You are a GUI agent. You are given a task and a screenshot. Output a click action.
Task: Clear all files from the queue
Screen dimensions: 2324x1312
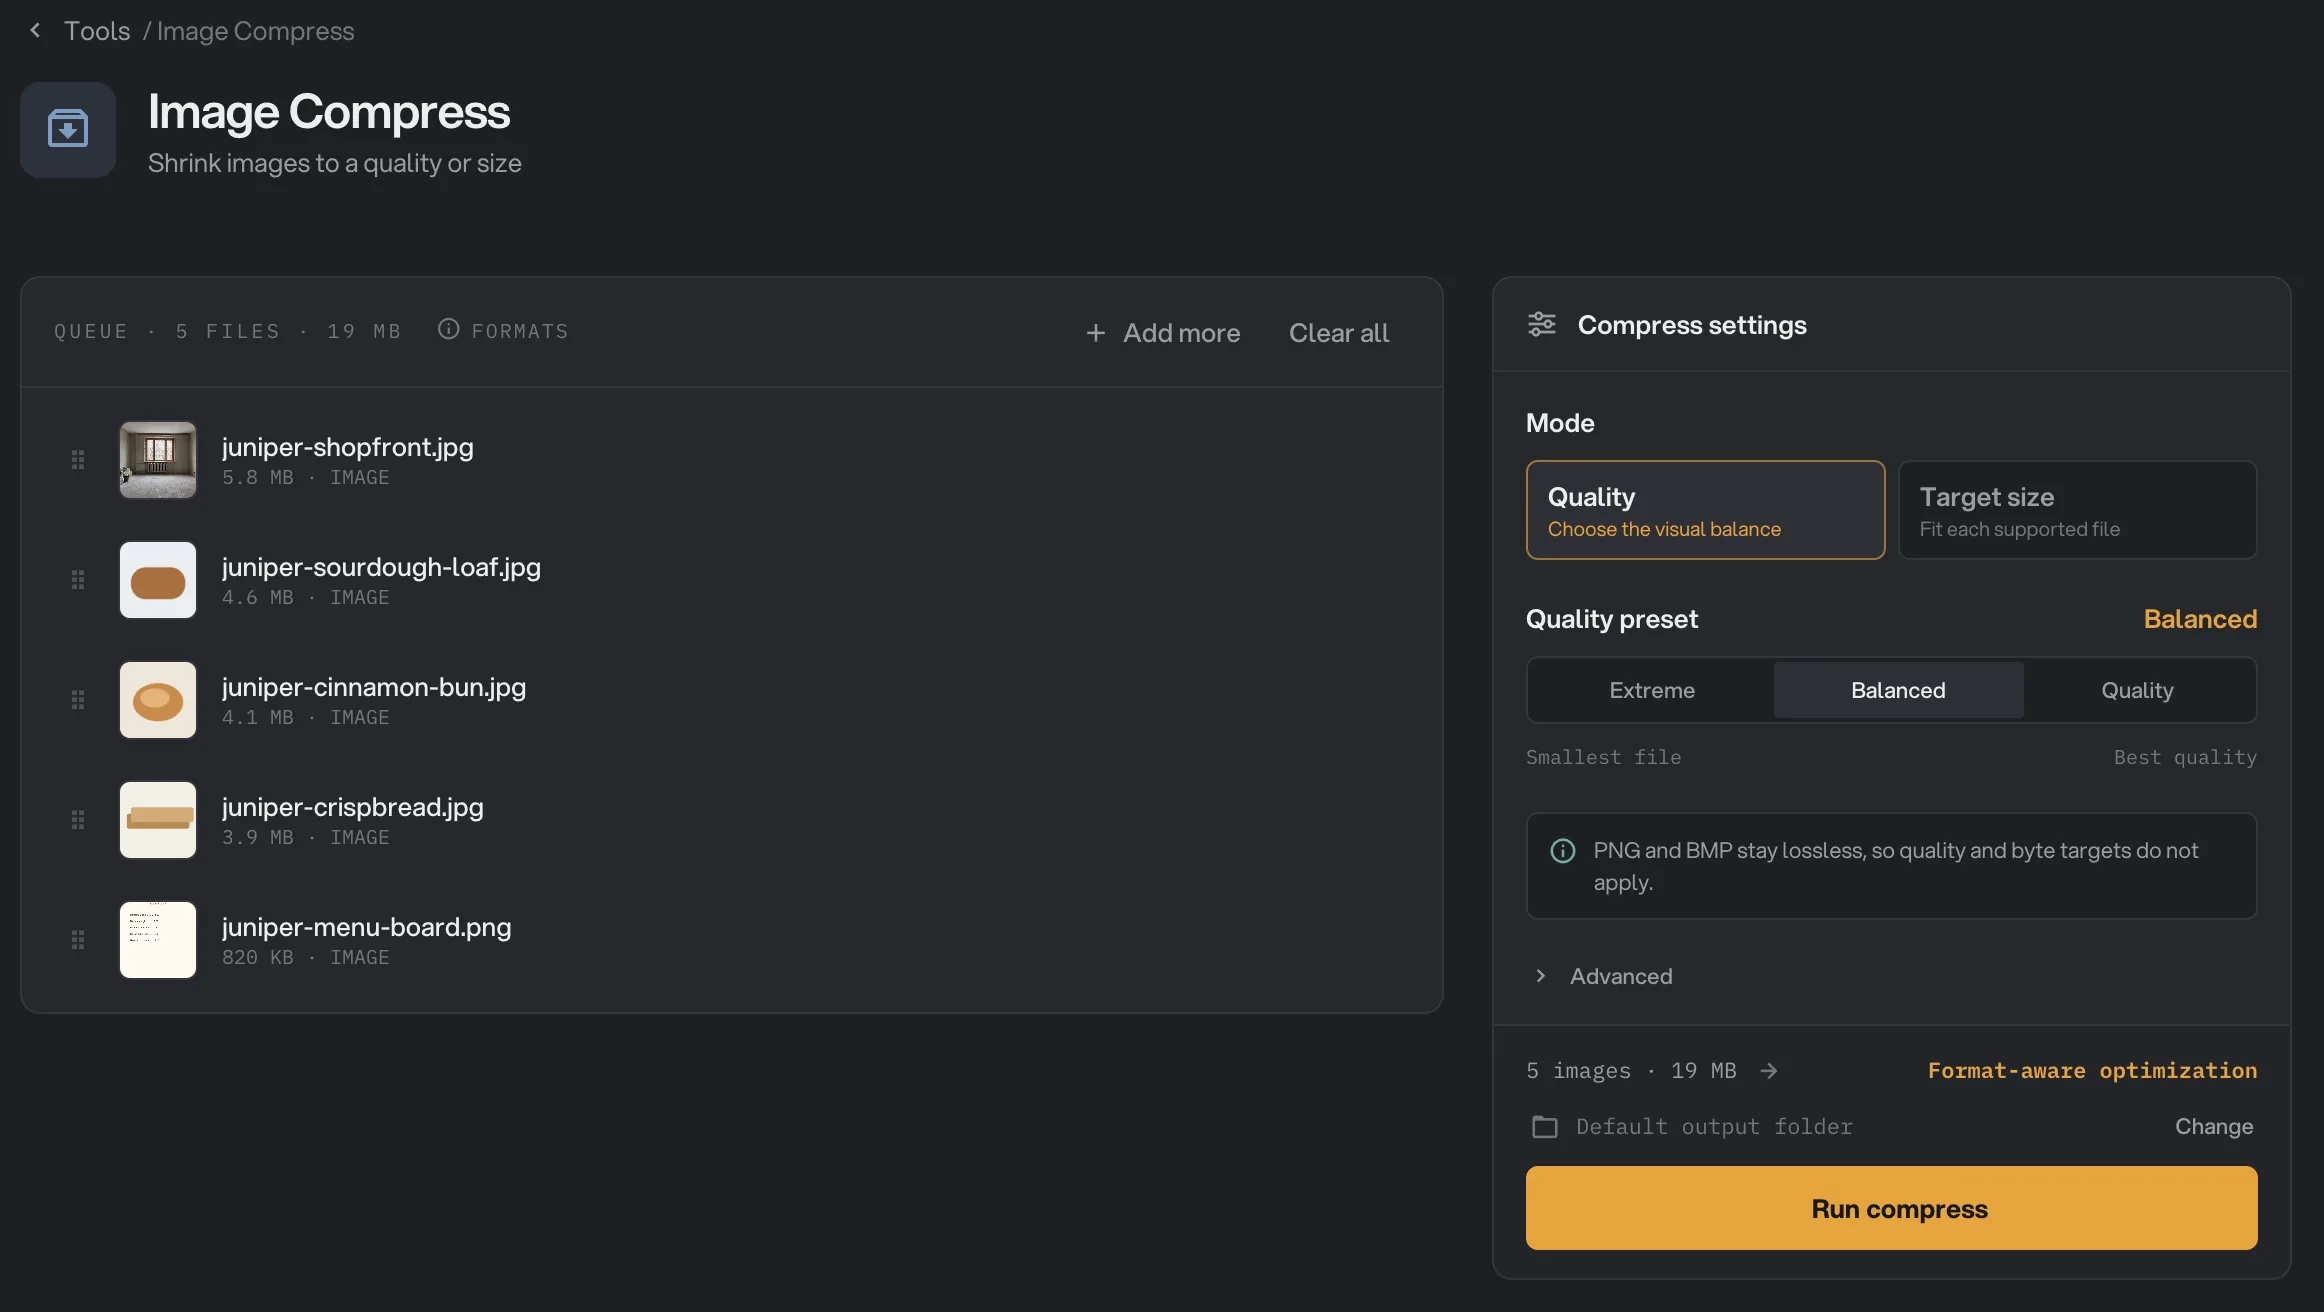click(x=1338, y=333)
